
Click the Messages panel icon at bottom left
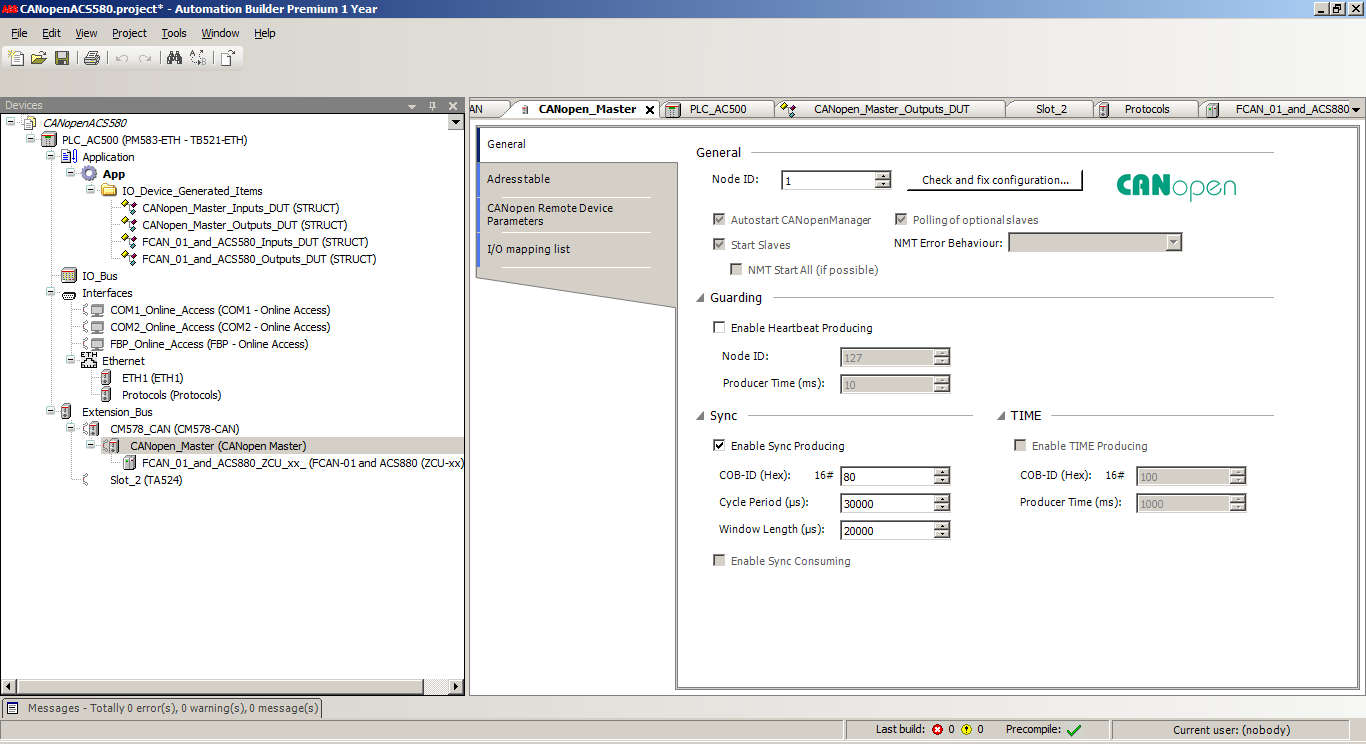coord(13,708)
